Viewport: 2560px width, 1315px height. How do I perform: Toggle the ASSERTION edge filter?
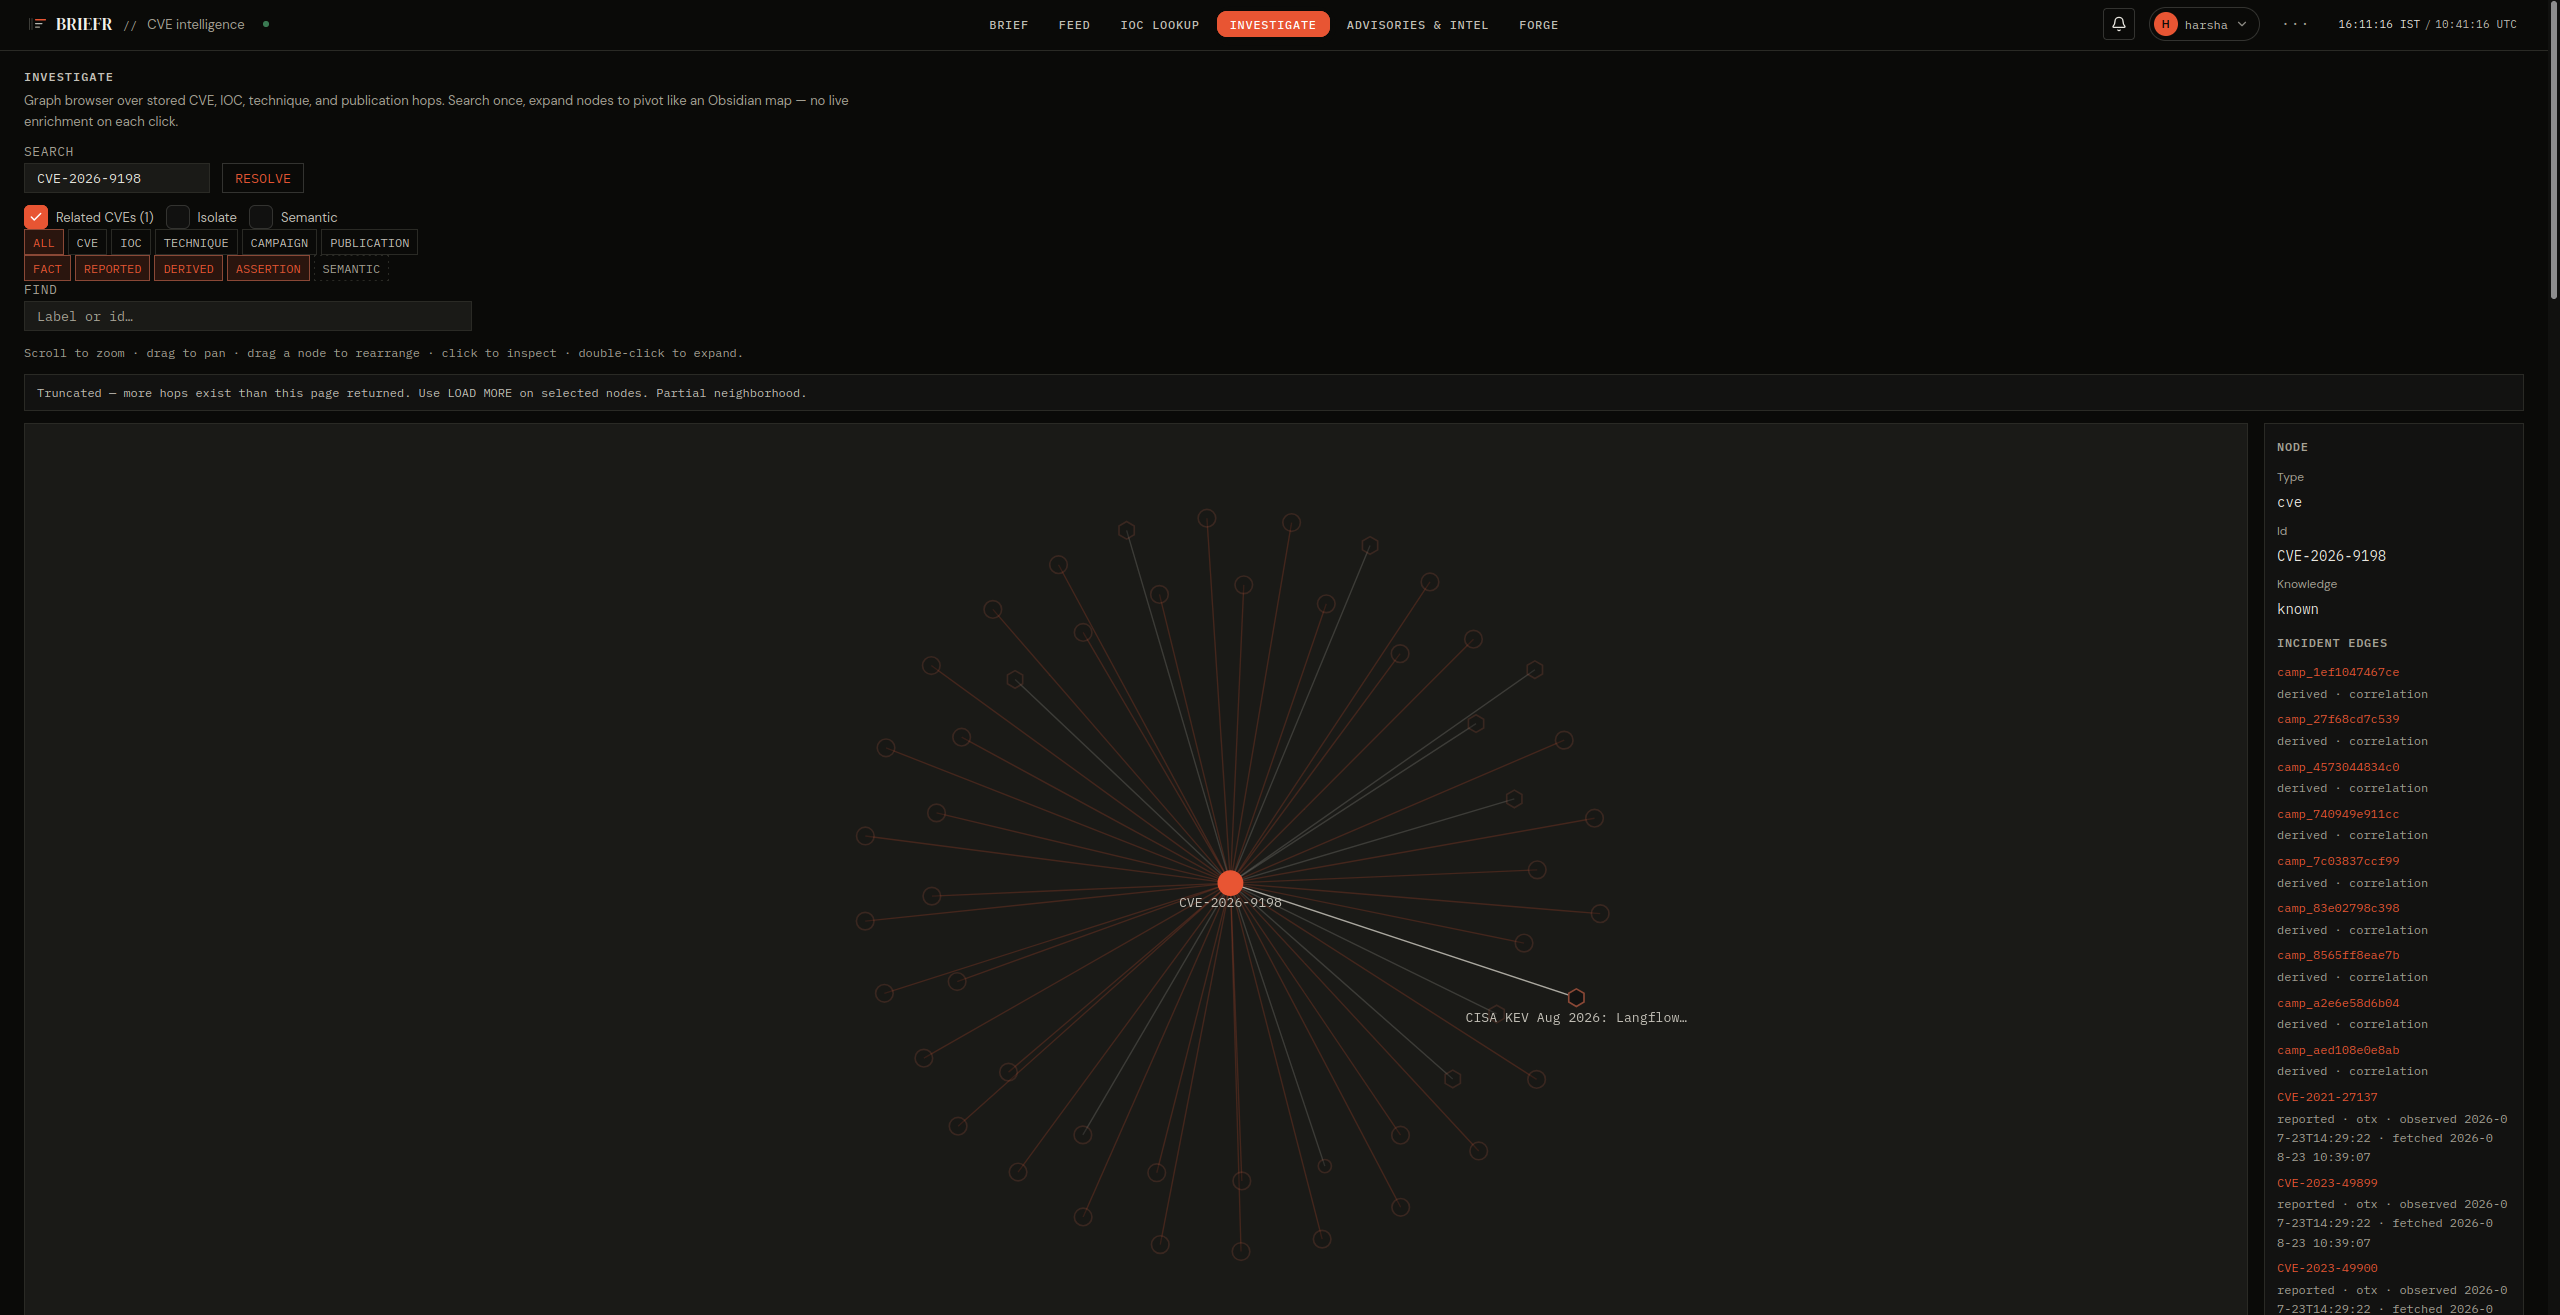pos(268,269)
